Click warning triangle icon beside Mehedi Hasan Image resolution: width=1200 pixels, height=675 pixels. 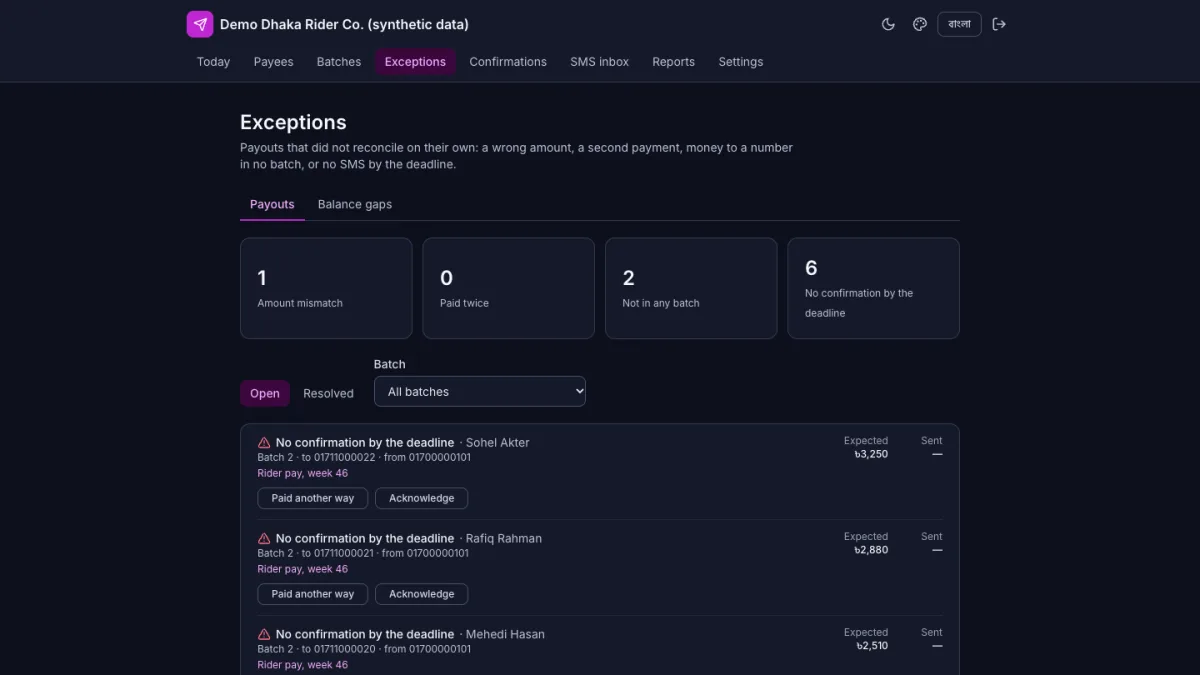[x=264, y=634]
